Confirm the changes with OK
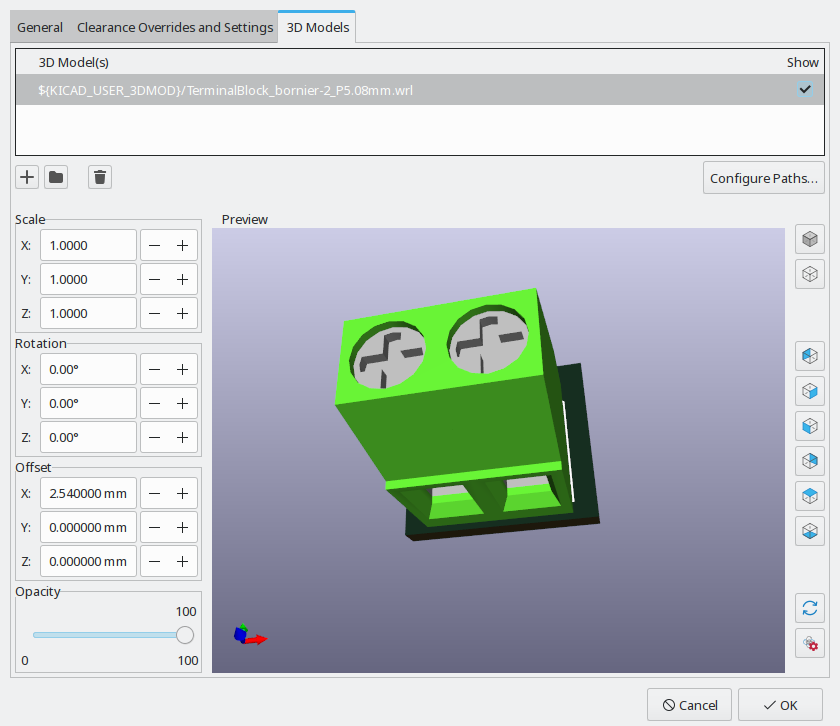This screenshot has height=726, width=840. coord(781,705)
